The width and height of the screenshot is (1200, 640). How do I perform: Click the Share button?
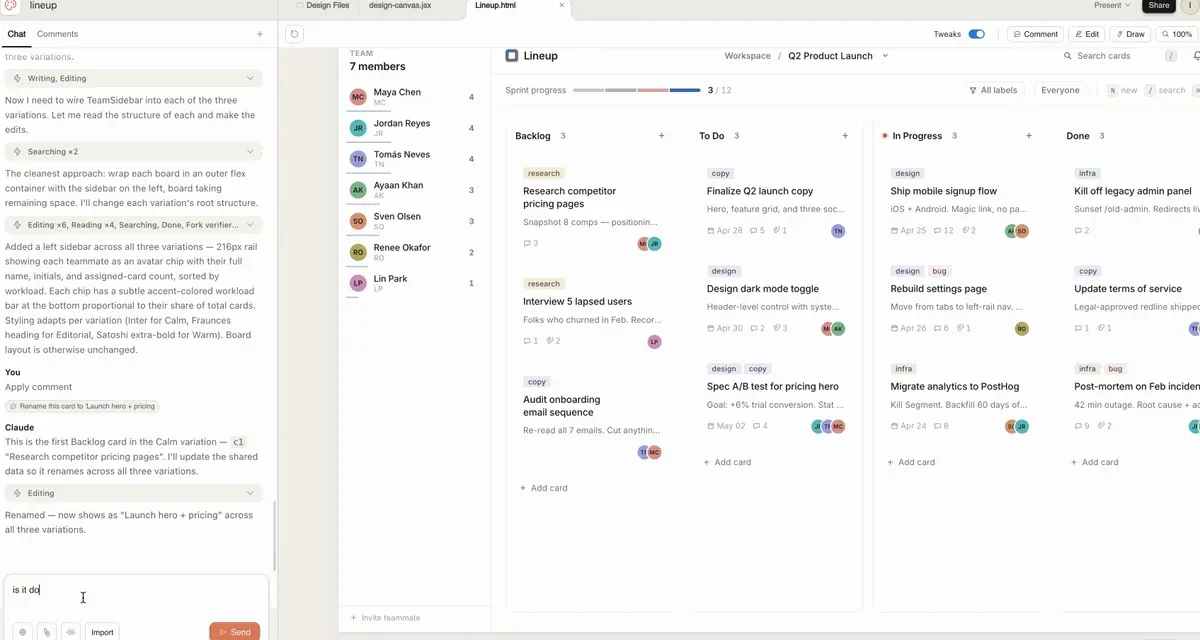[x=1158, y=6]
